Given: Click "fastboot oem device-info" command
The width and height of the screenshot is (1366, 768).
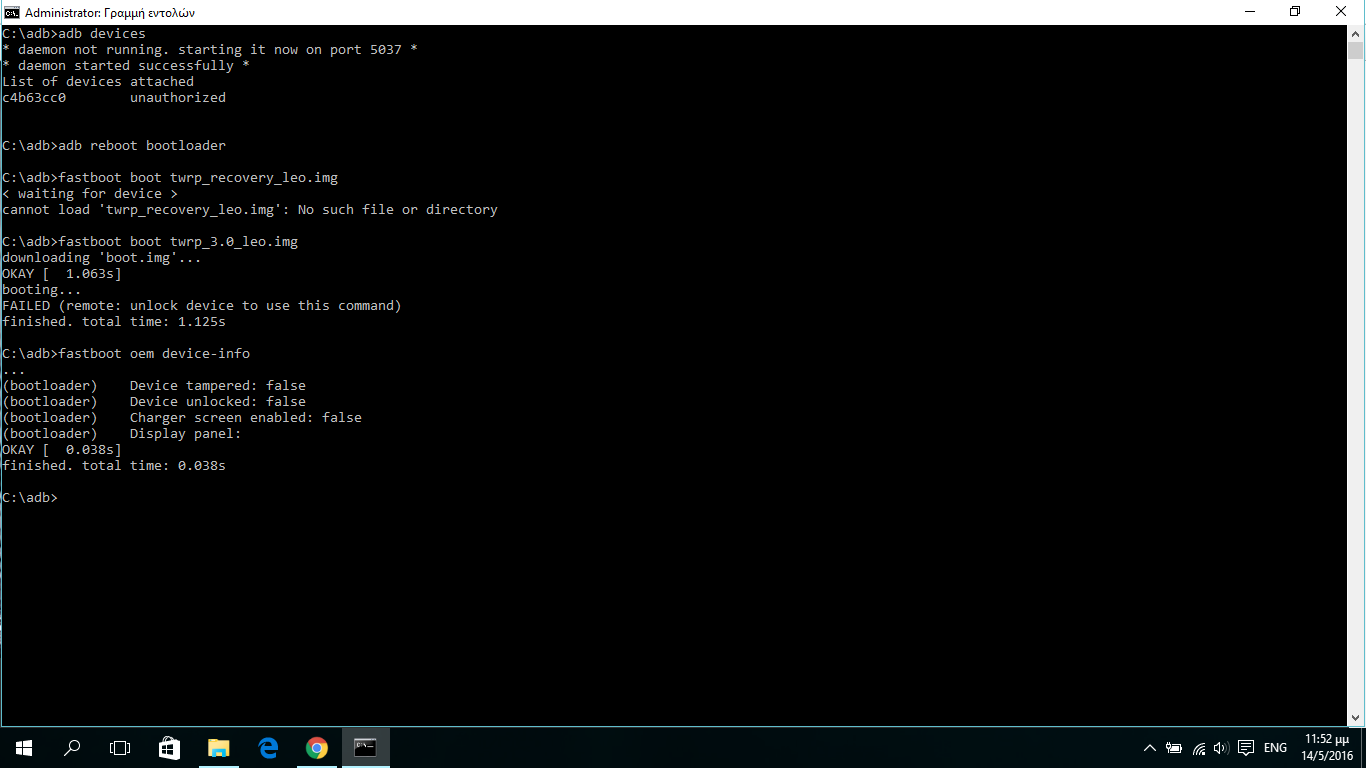Looking at the screenshot, I should [x=126, y=354].
